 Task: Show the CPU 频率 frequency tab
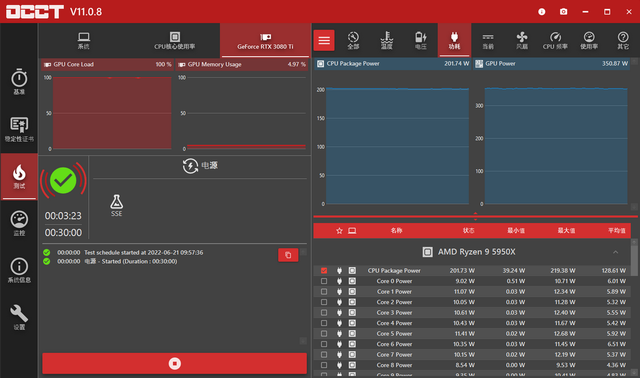click(x=555, y=40)
